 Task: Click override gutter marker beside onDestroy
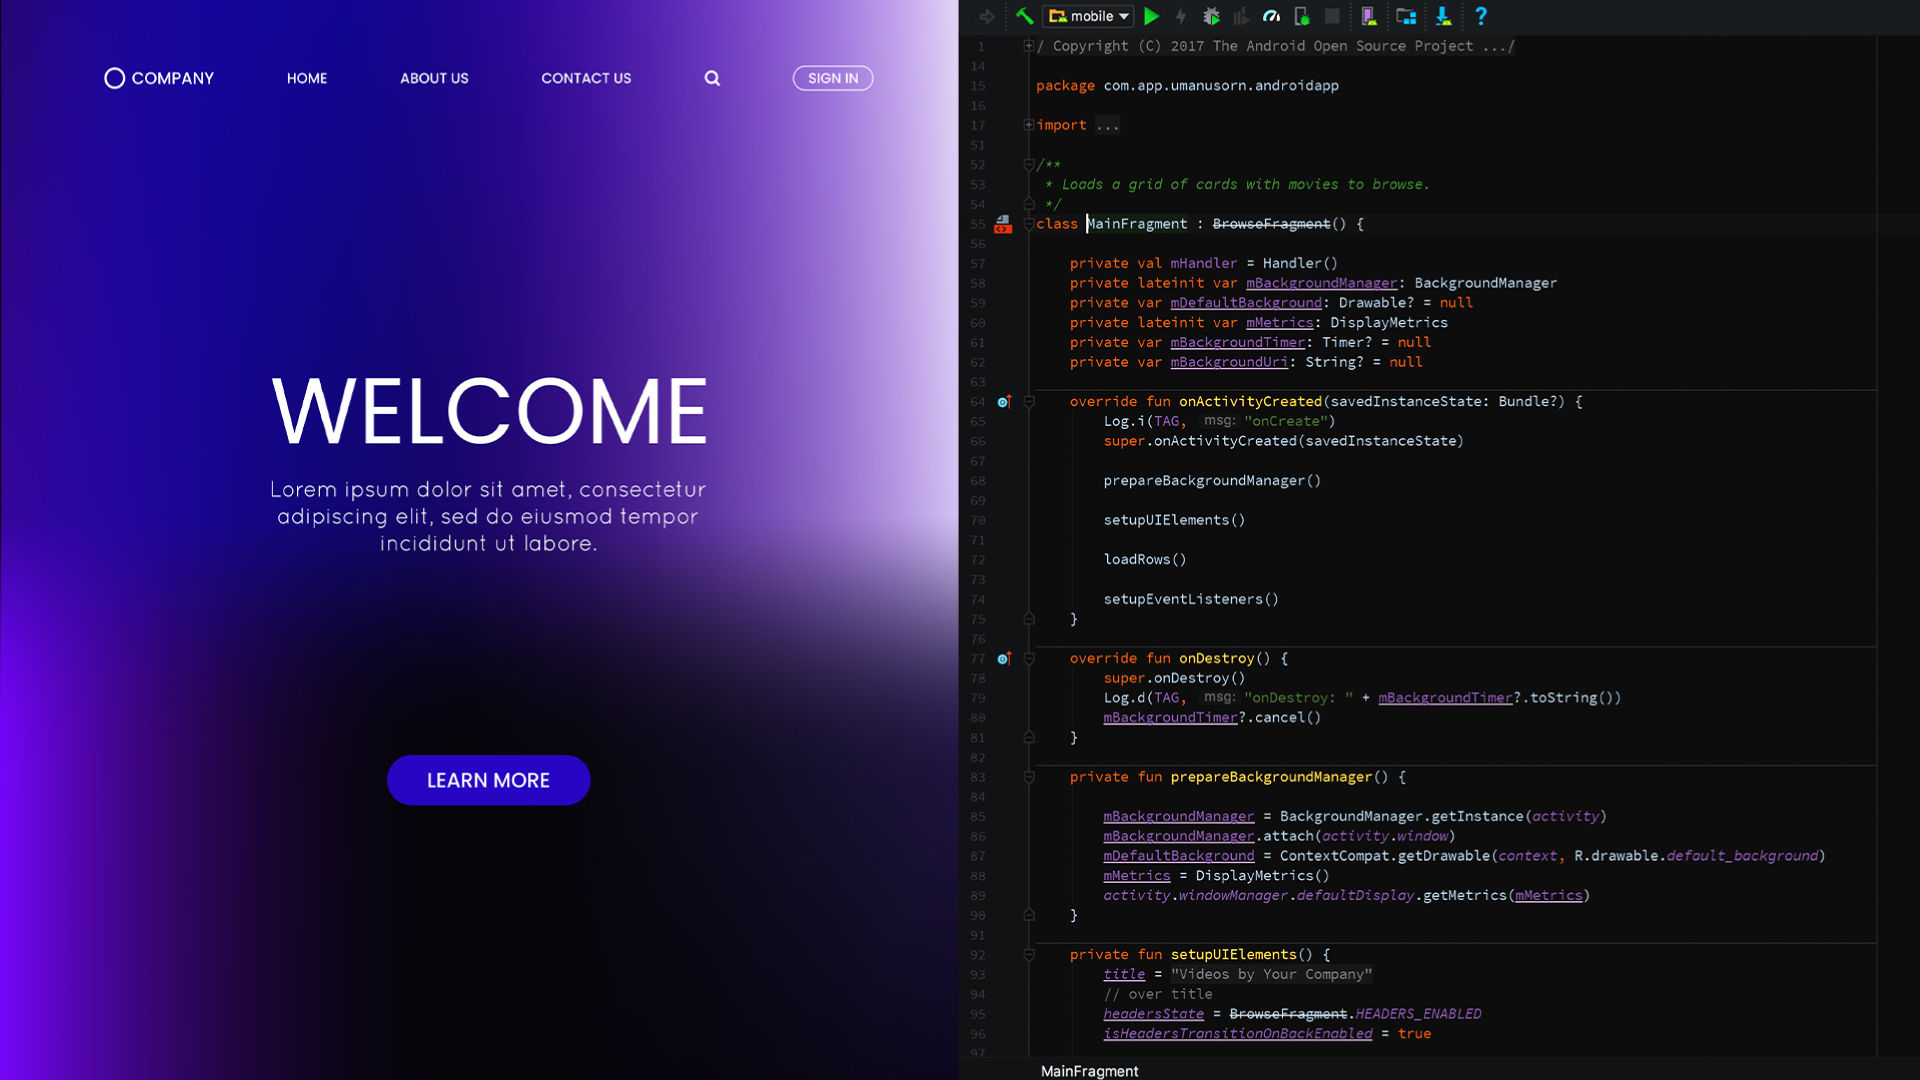pos(1004,658)
